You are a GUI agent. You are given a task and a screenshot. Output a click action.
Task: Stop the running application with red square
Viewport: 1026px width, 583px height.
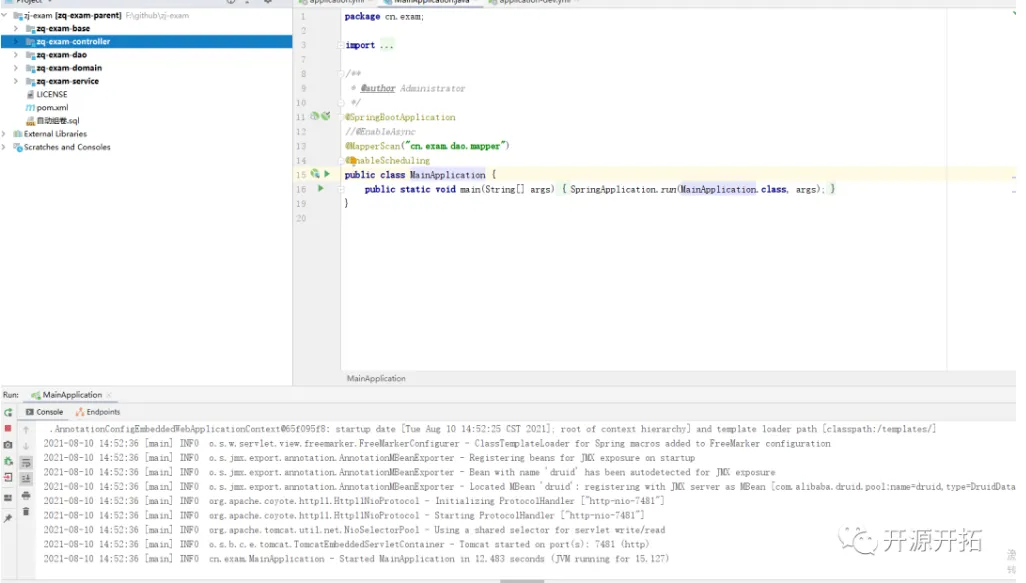coord(8,429)
